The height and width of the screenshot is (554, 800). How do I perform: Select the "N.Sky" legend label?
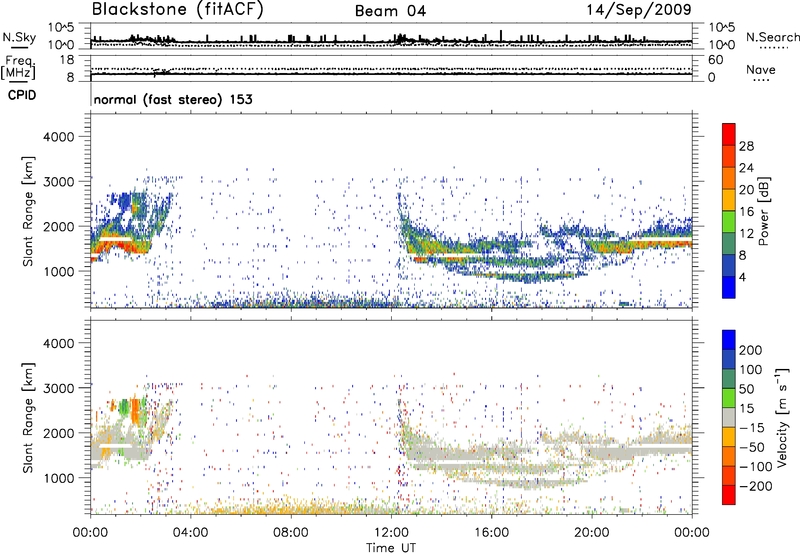[19, 37]
